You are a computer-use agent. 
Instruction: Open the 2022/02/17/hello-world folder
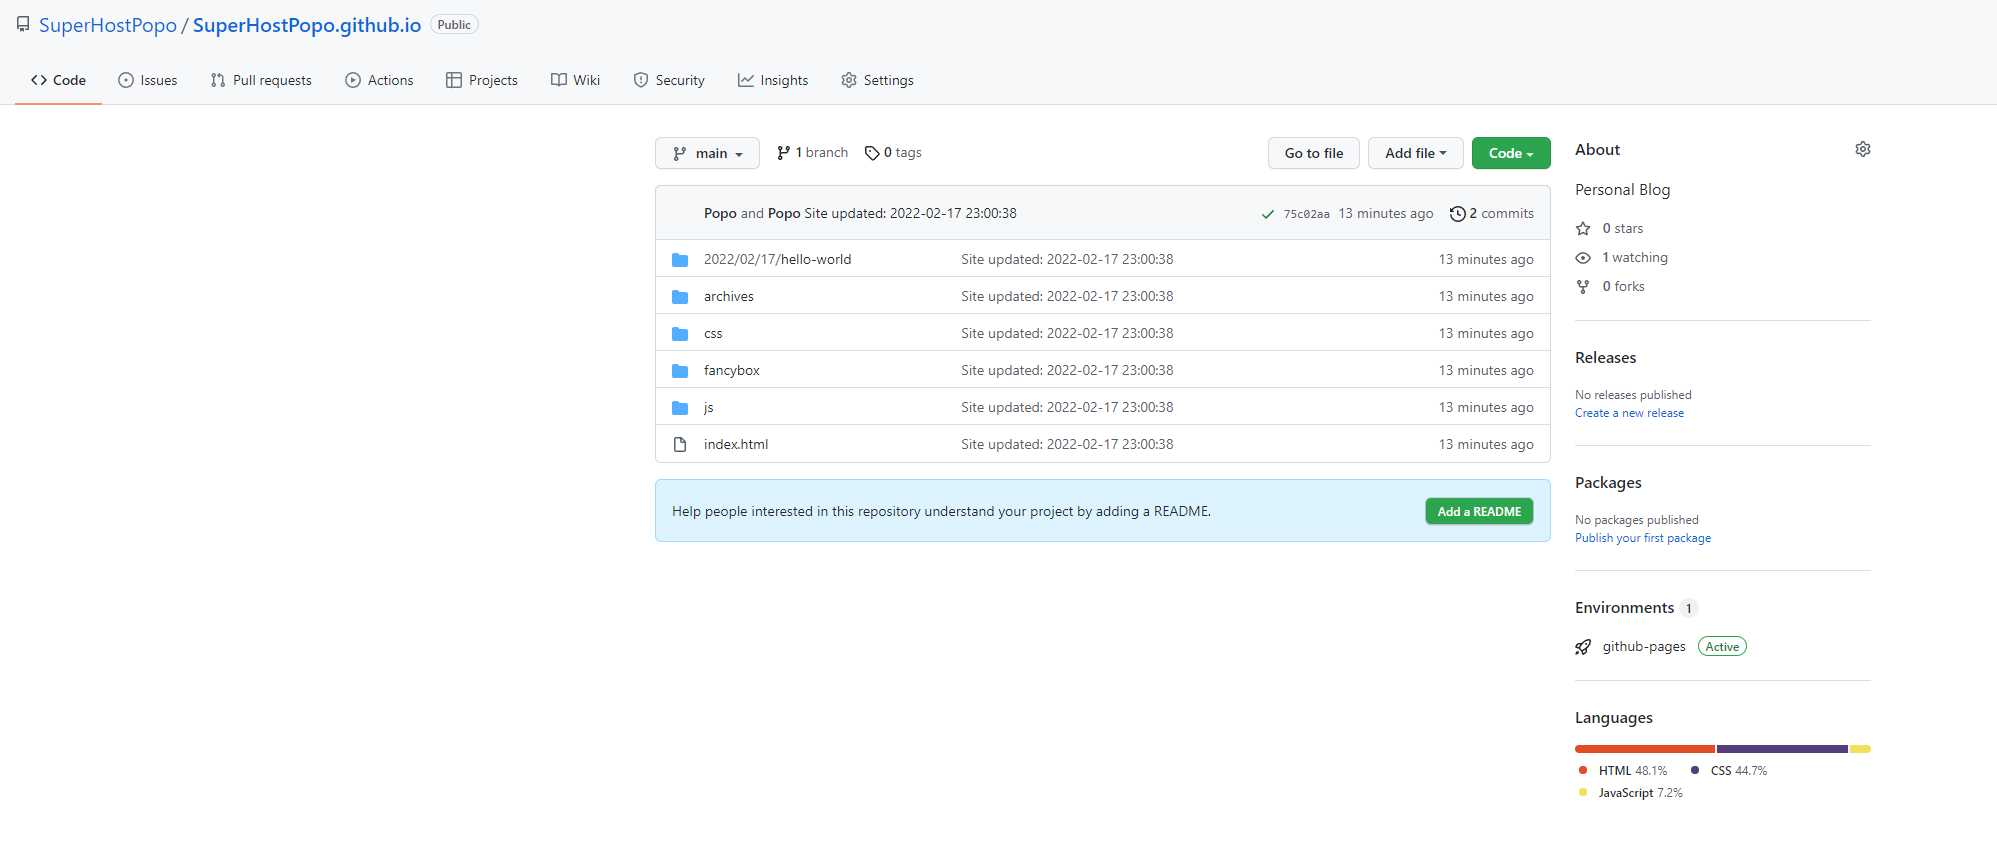click(777, 259)
